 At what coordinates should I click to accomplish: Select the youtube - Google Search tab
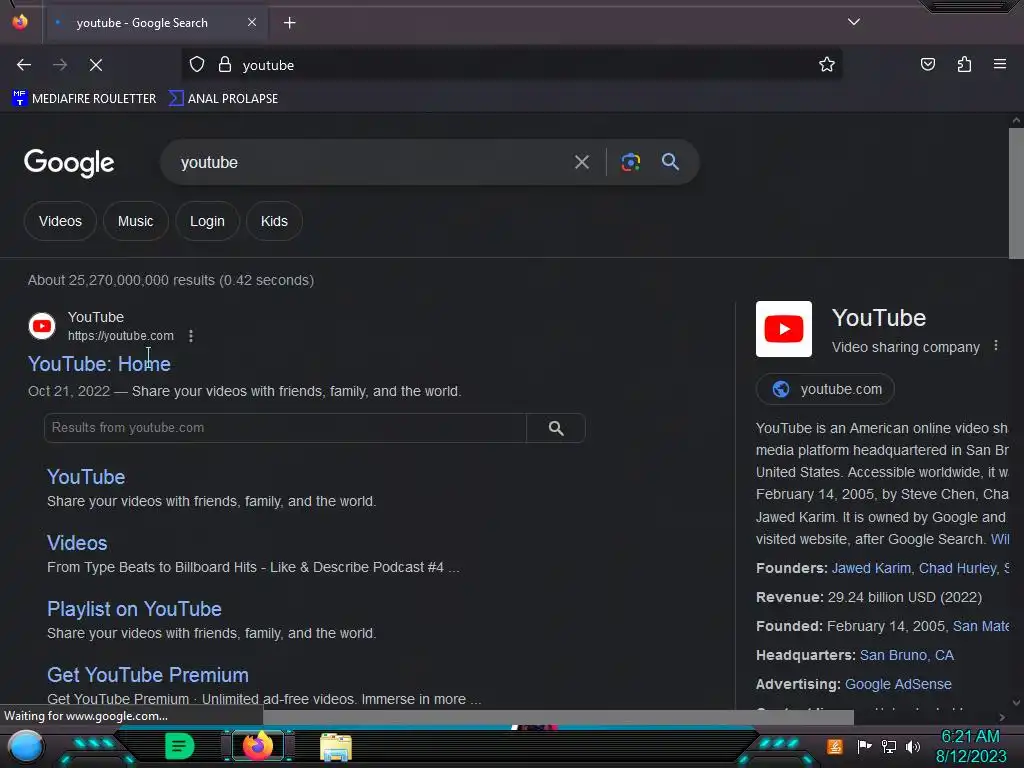click(x=155, y=23)
